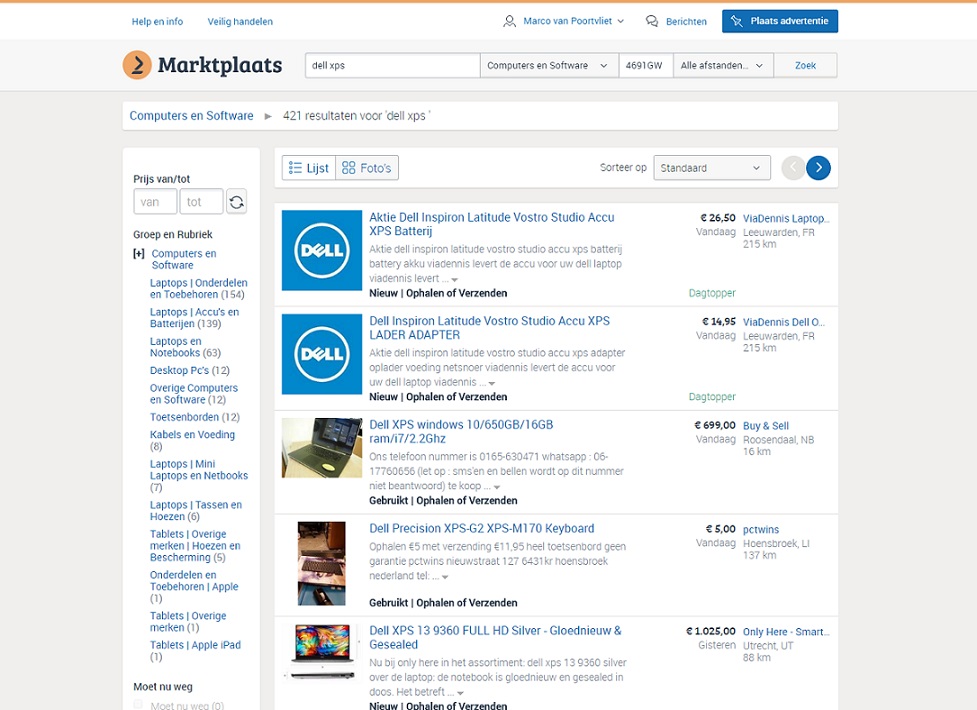The image size is (977, 710).
Task: Open the Help en info link
Action: pos(157,21)
